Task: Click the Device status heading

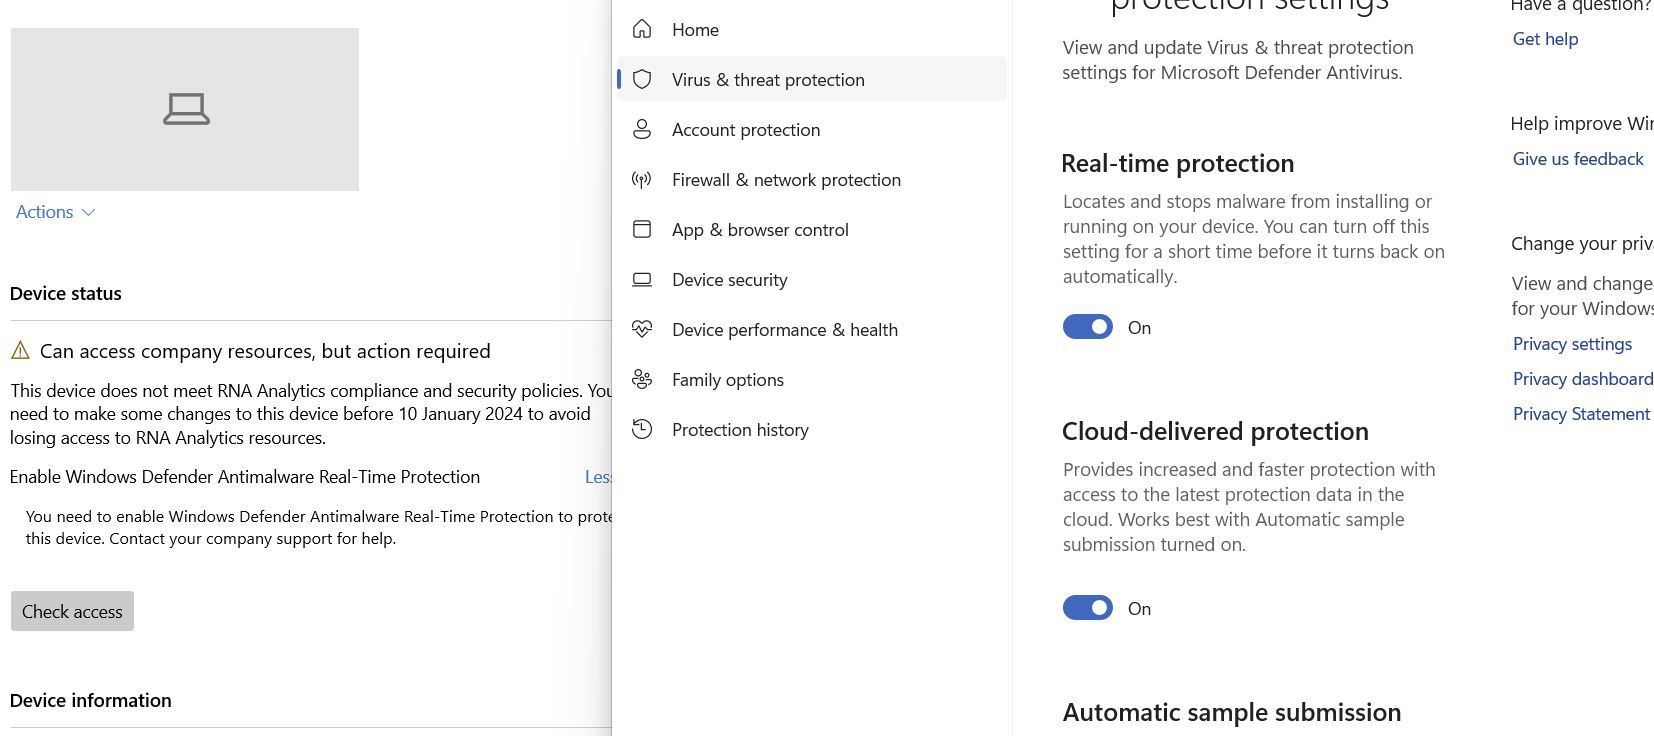Action: tap(66, 293)
